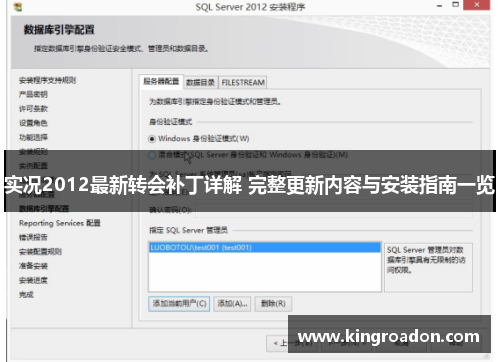Viewport: 500px width, 362px height.
Task: Click 添加当前用户(C) button
Action: click(179, 304)
